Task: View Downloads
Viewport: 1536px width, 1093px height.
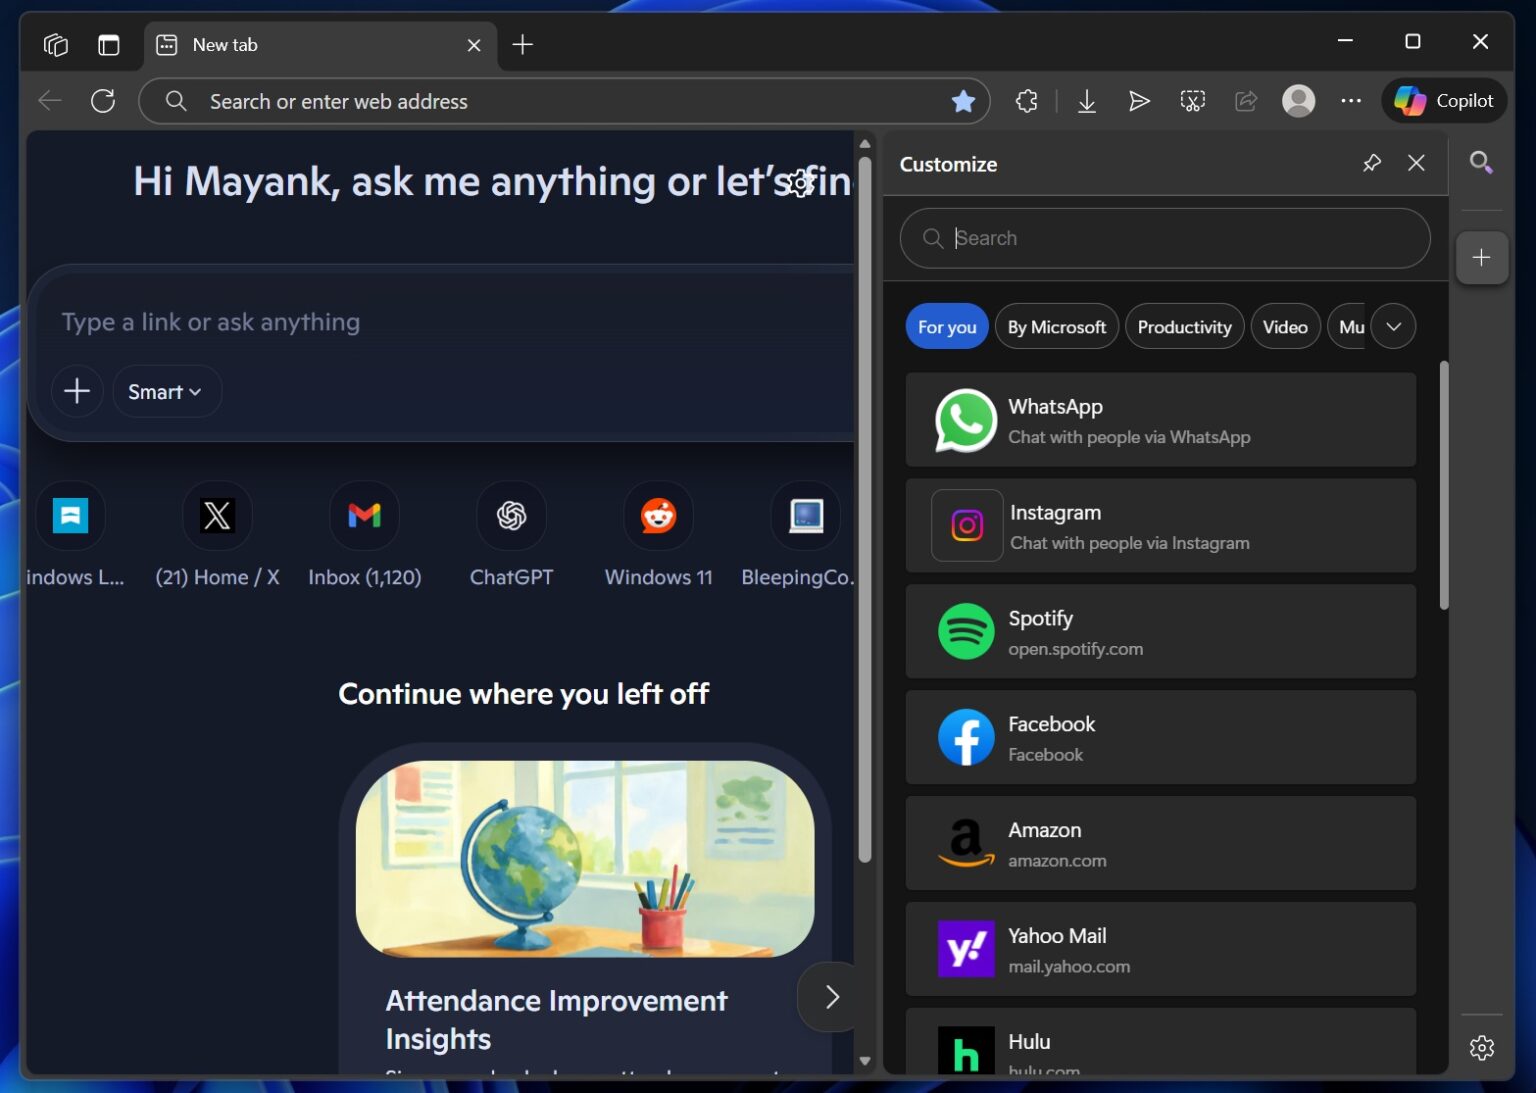Action: coord(1087,100)
